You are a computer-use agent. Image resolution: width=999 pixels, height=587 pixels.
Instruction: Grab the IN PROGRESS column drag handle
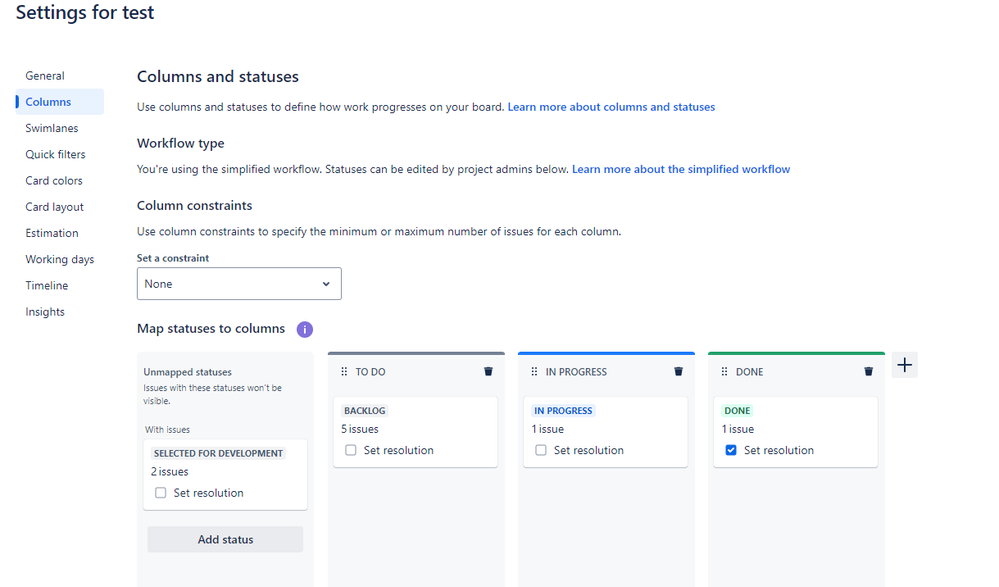535,372
